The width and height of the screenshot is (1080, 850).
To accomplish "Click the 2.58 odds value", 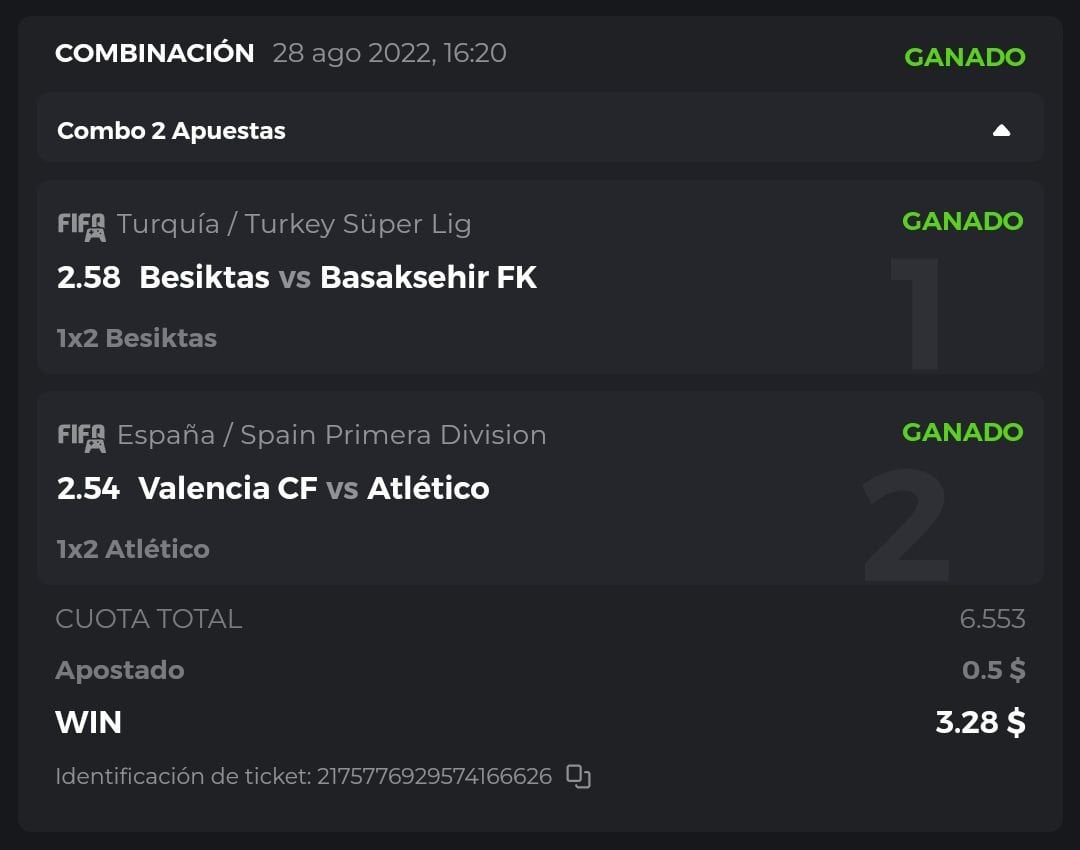I will coord(89,277).
